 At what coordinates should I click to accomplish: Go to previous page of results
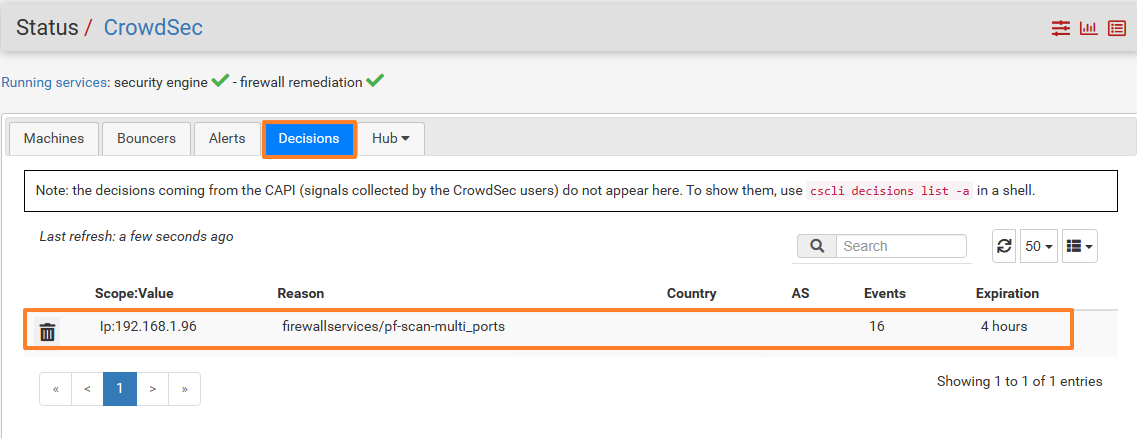pos(88,389)
